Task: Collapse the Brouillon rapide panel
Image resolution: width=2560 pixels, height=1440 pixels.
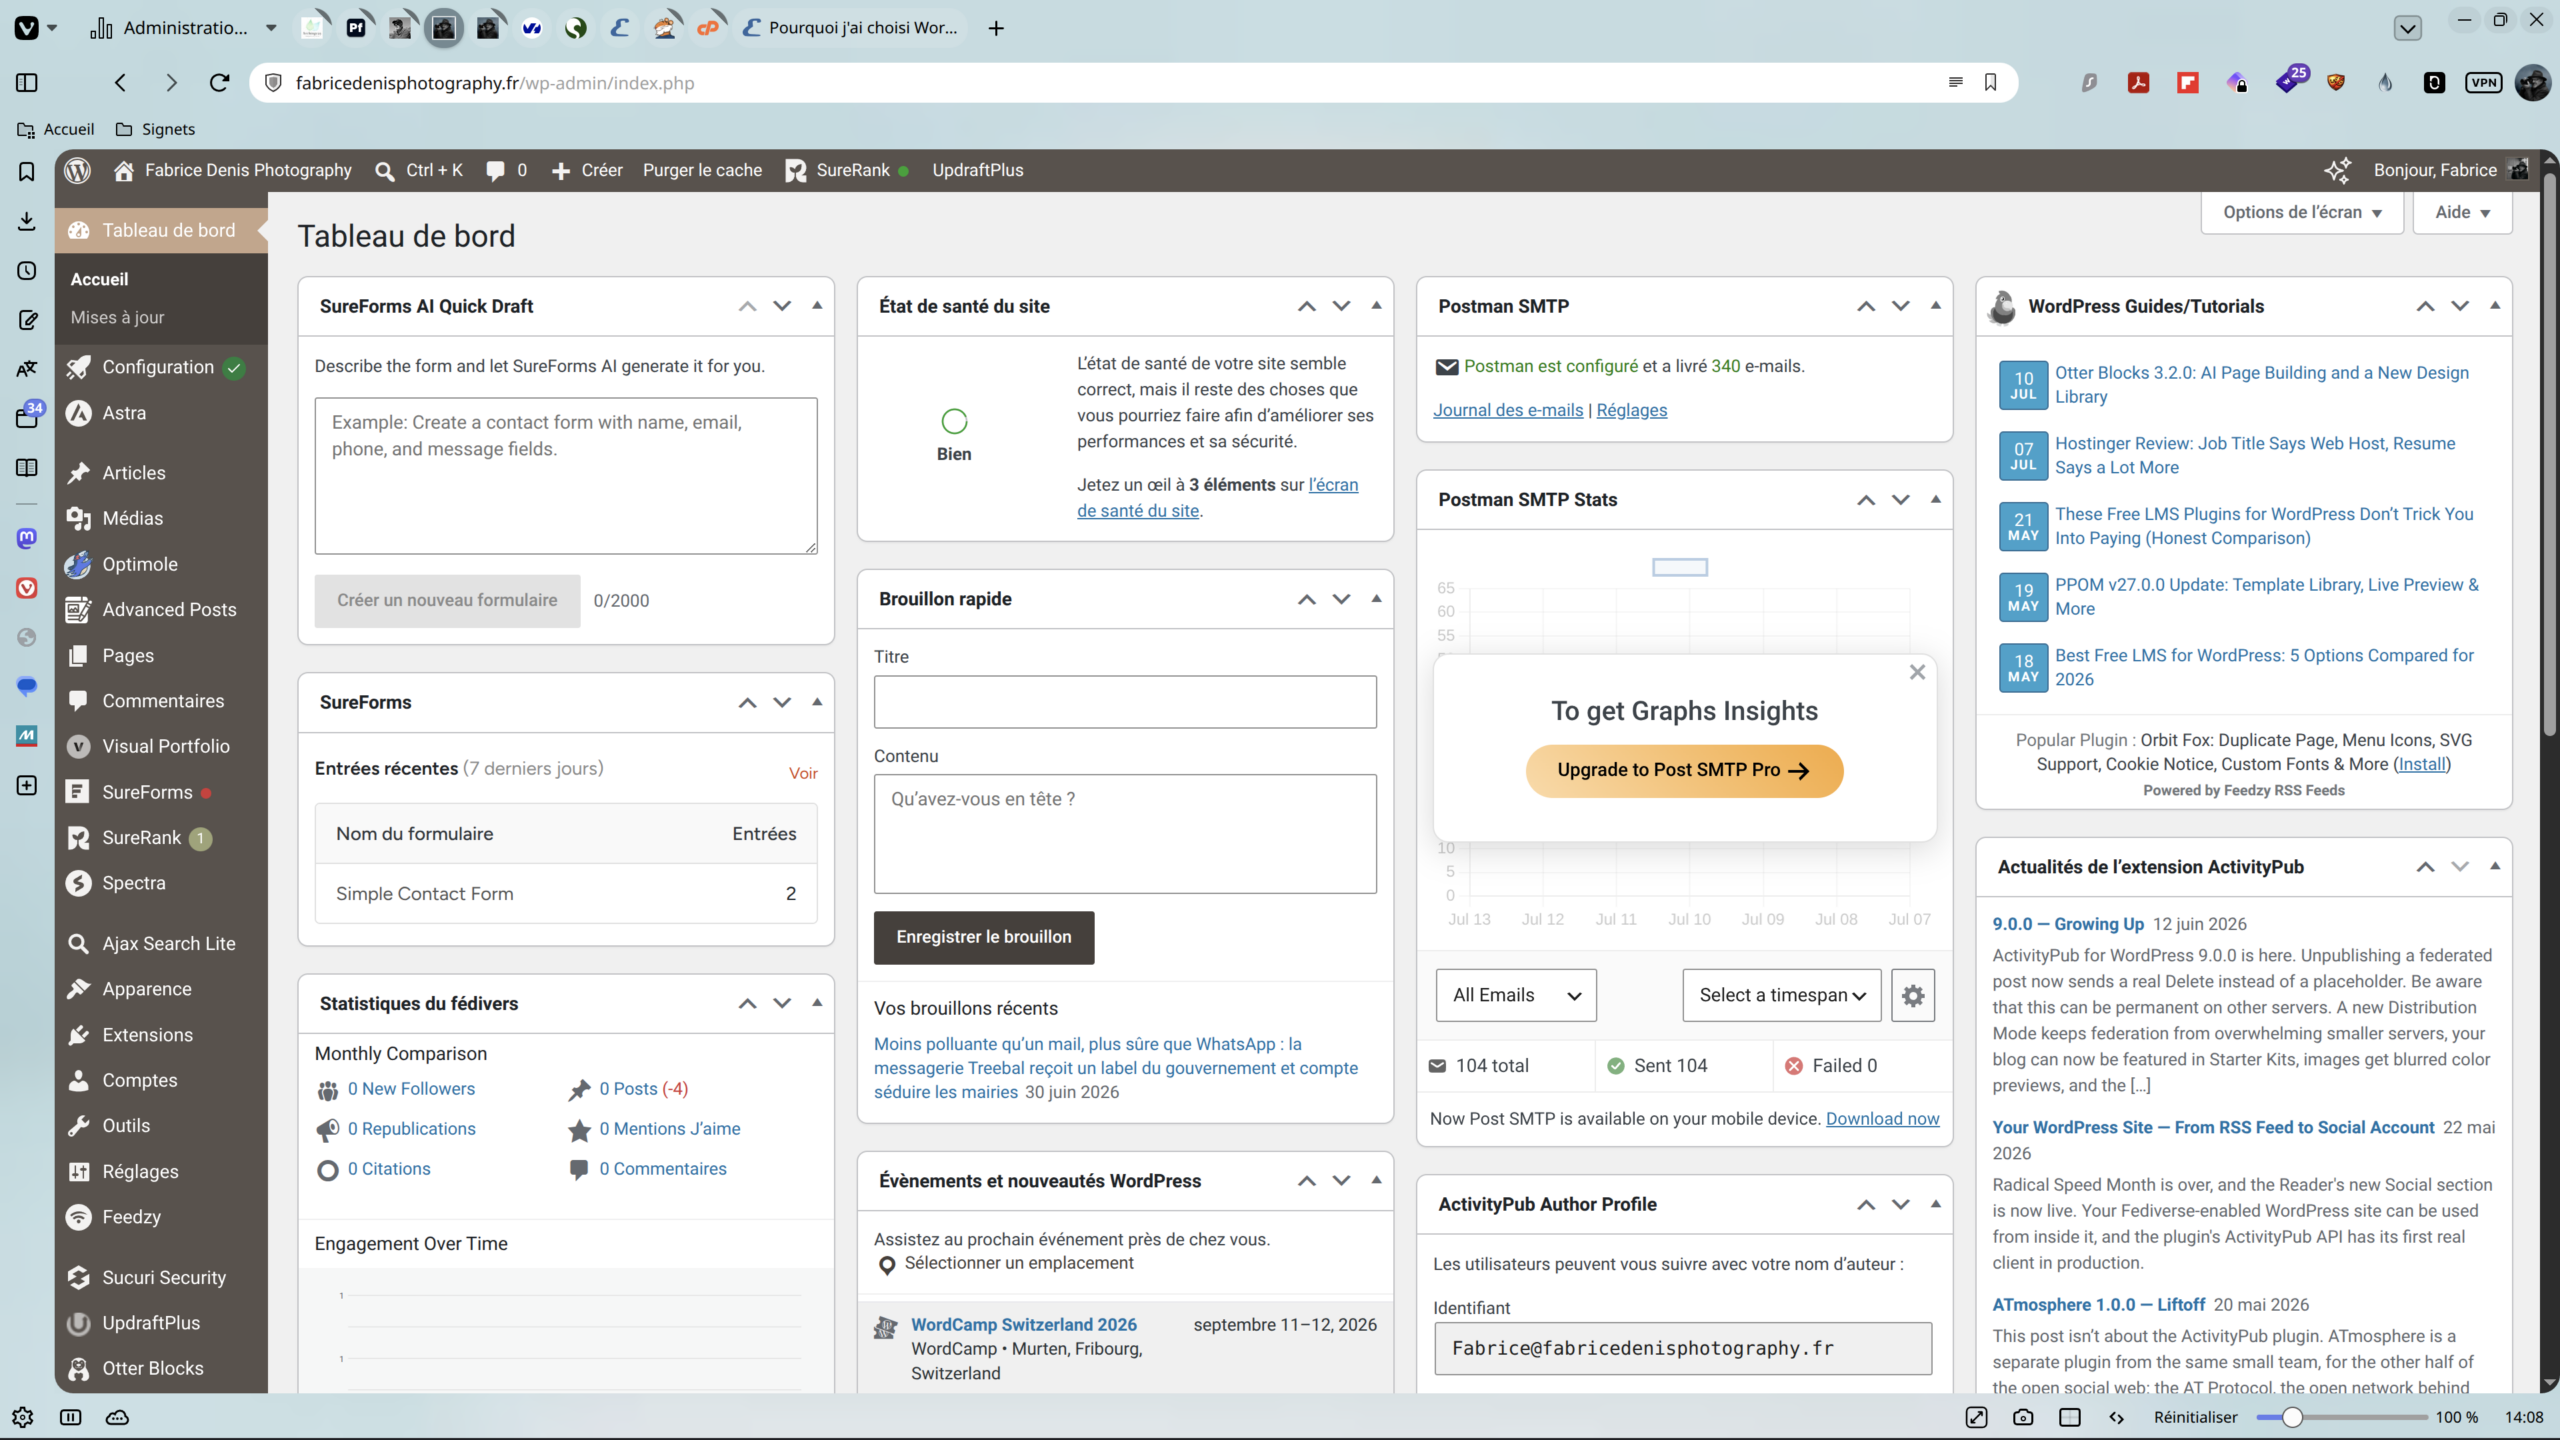Action: point(1376,599)
